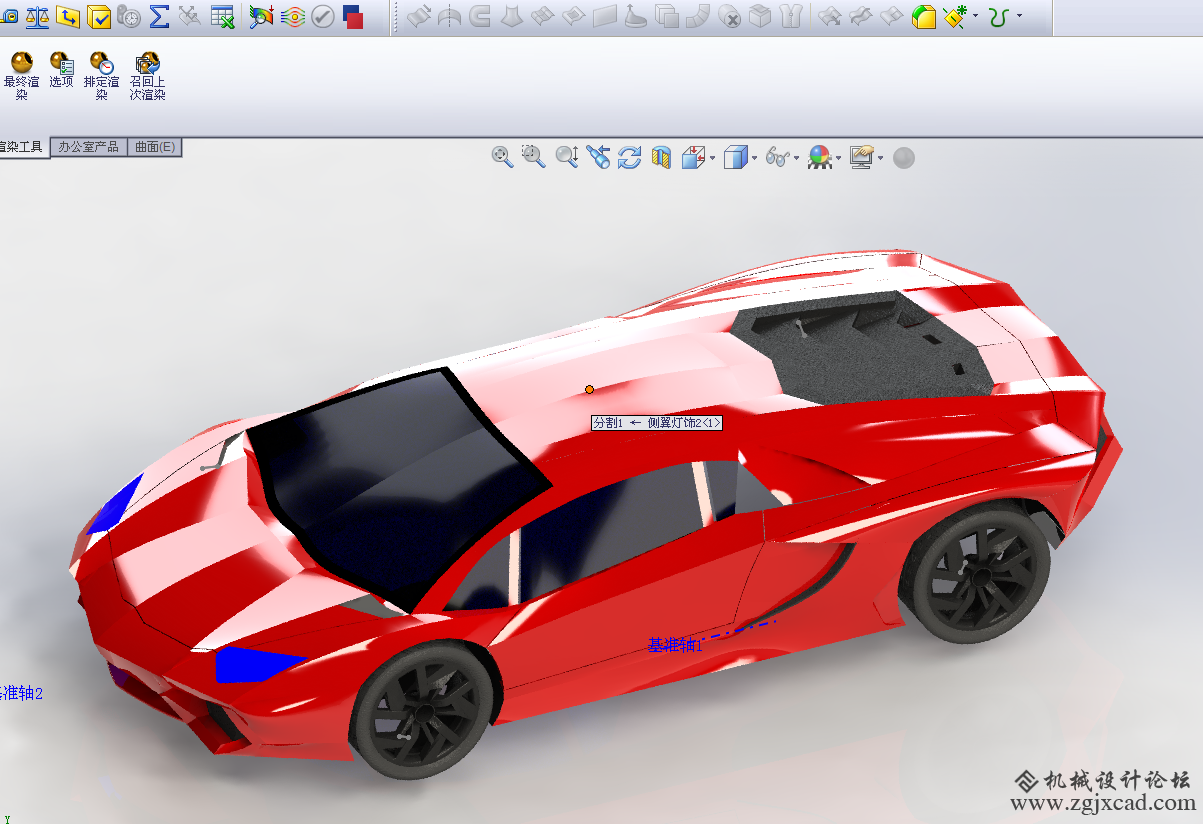
Task: Expand the Apply Scene dropdown arrow
Action: click(x=839, y=157)
